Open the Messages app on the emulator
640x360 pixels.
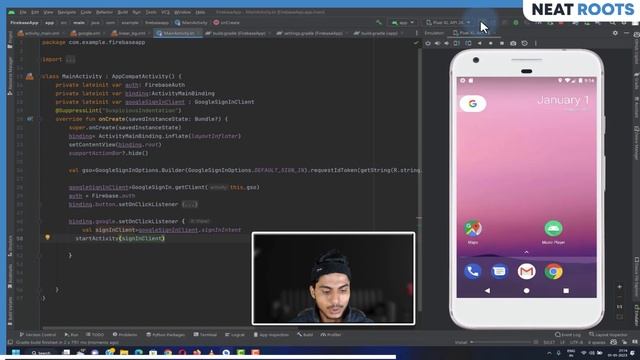(x=499, y=271)
